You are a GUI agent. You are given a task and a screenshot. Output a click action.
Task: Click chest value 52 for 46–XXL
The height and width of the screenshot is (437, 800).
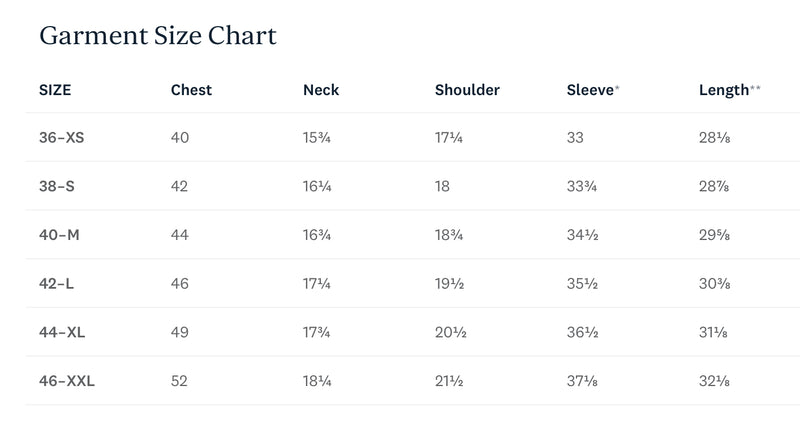tap(179, 381)
